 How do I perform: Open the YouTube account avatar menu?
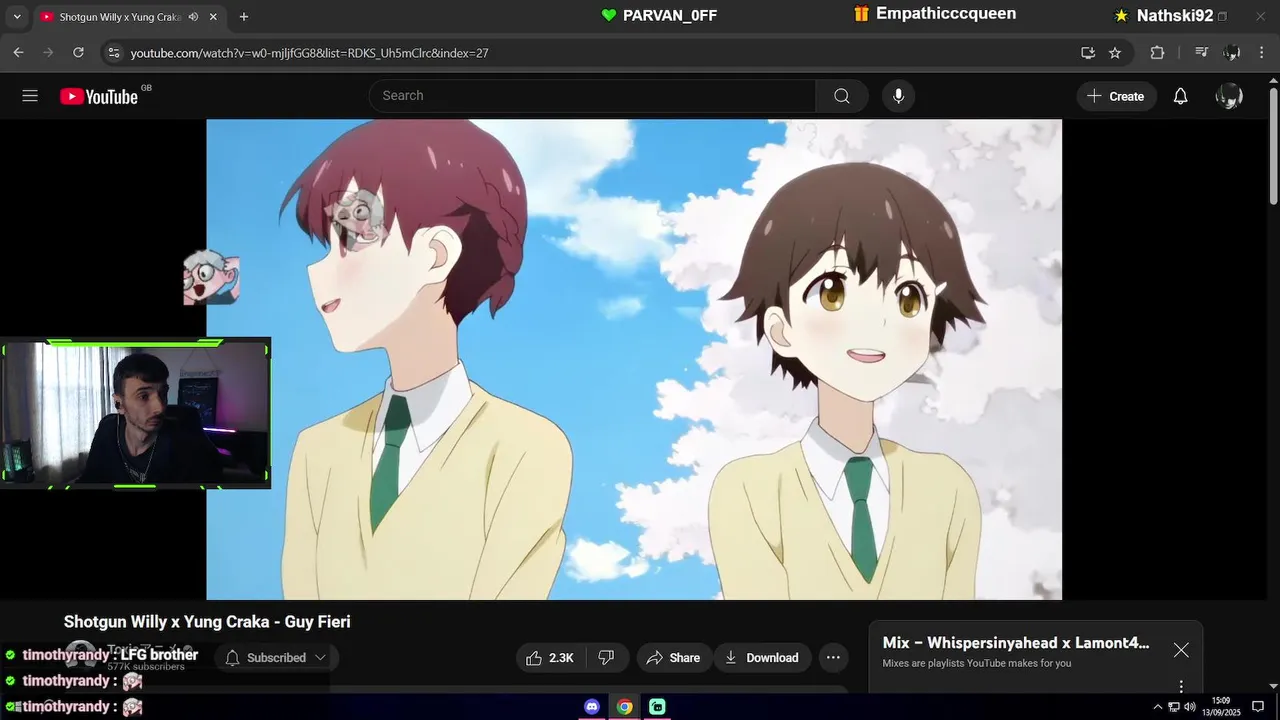(x=1229, y=96)
